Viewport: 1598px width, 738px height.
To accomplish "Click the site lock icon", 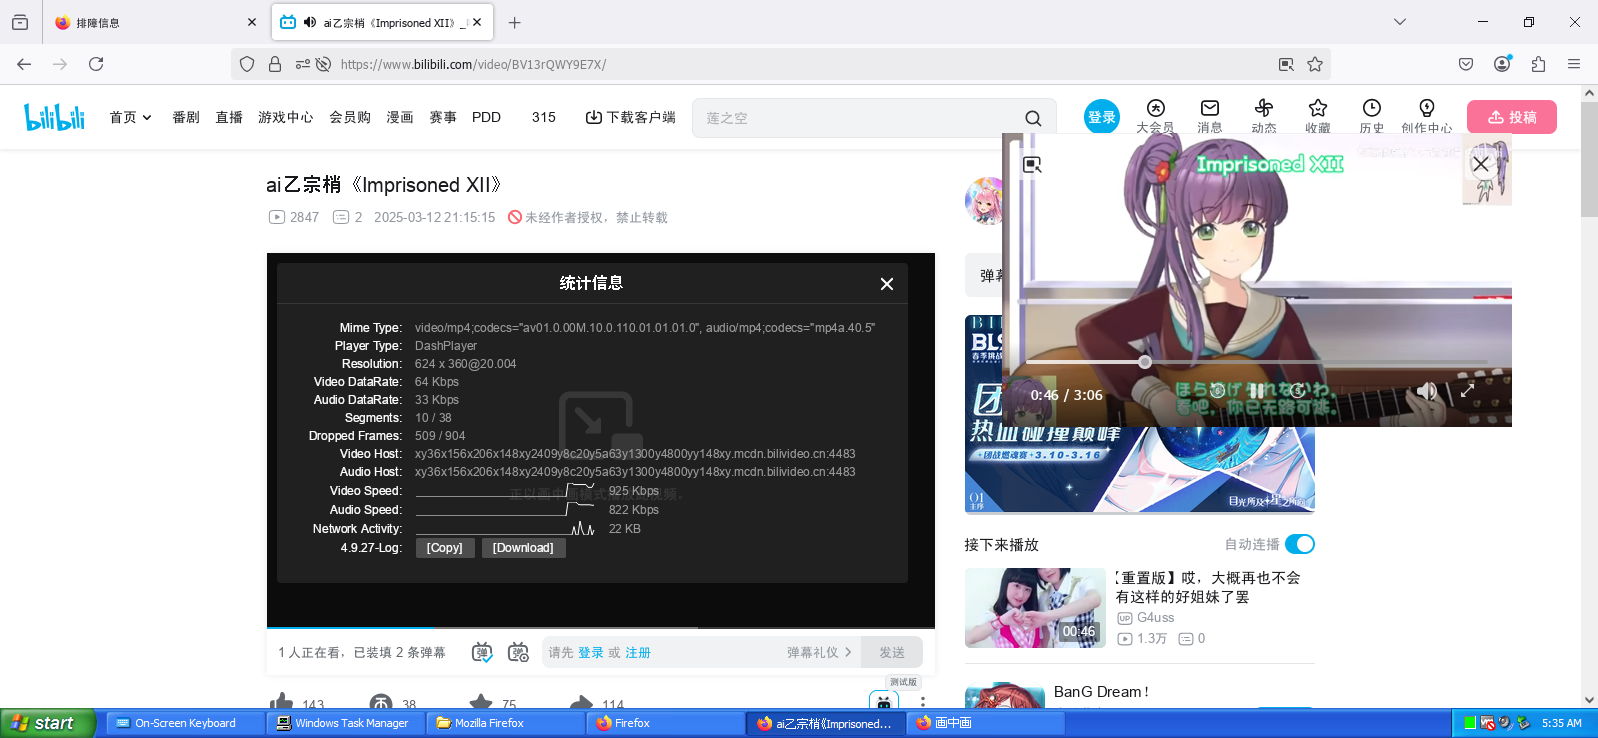I will click(275, 64).
